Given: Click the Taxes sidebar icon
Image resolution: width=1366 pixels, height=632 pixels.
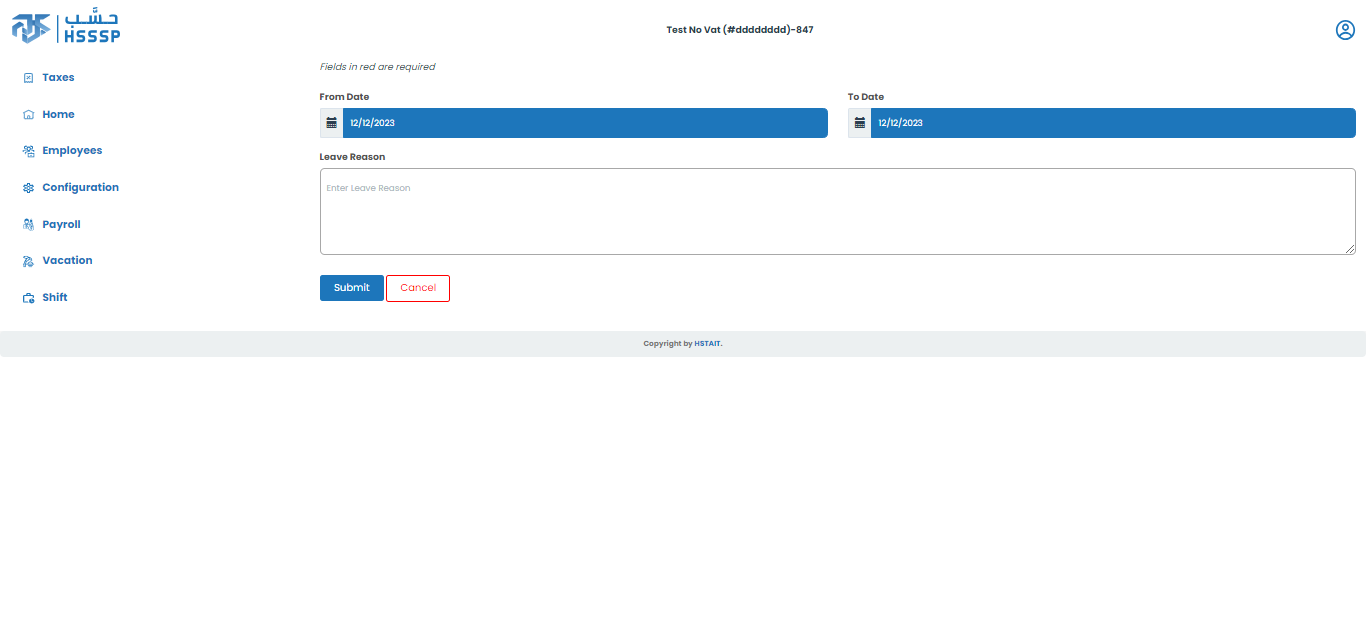Looking at the screenshot, I should (x=29, y=78).
